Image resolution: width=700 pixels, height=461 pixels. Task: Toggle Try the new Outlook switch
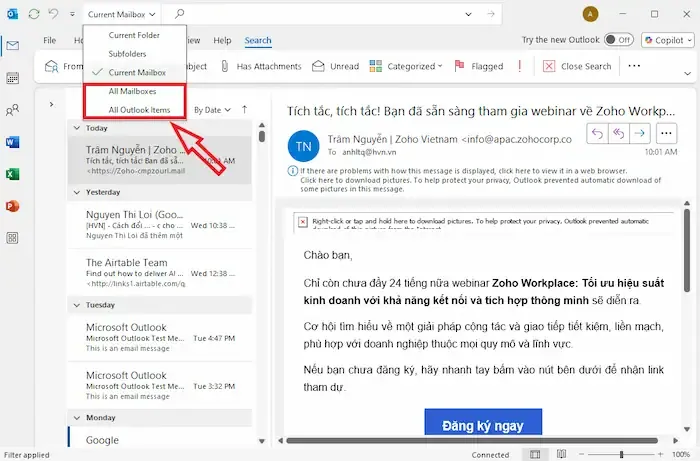[618, 40]
